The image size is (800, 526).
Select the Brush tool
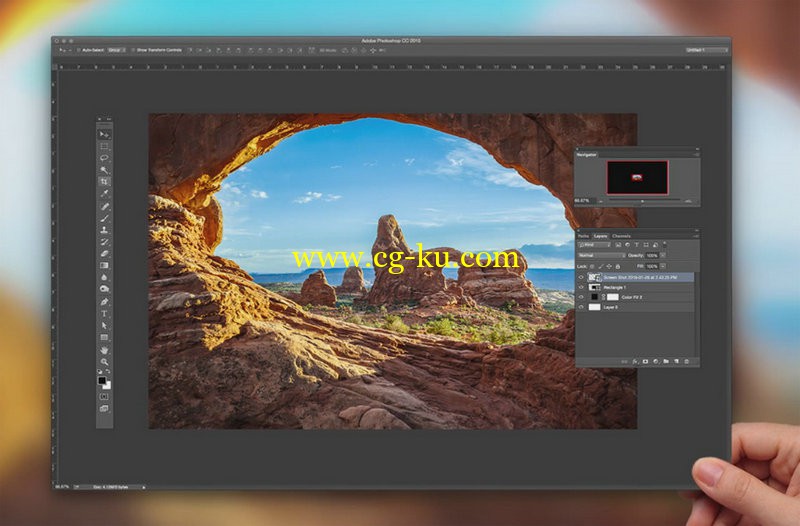(x=104, y=218)
